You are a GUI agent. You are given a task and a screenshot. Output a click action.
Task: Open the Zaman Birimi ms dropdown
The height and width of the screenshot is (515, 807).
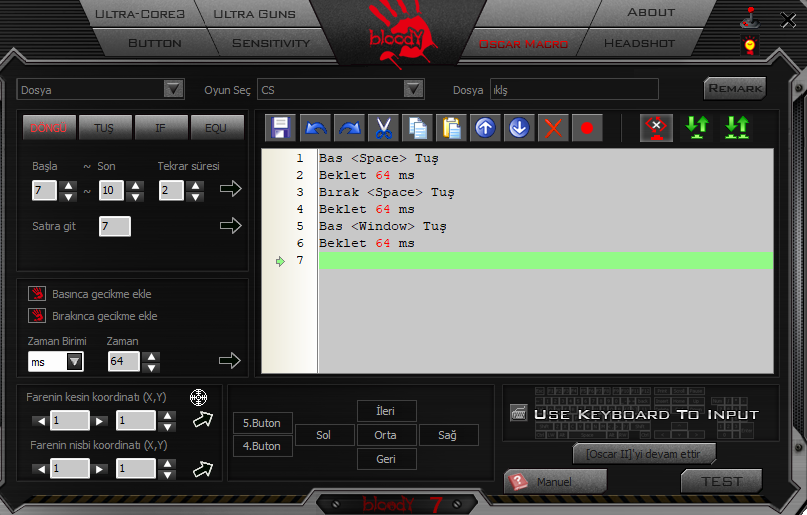click(74, 361)
